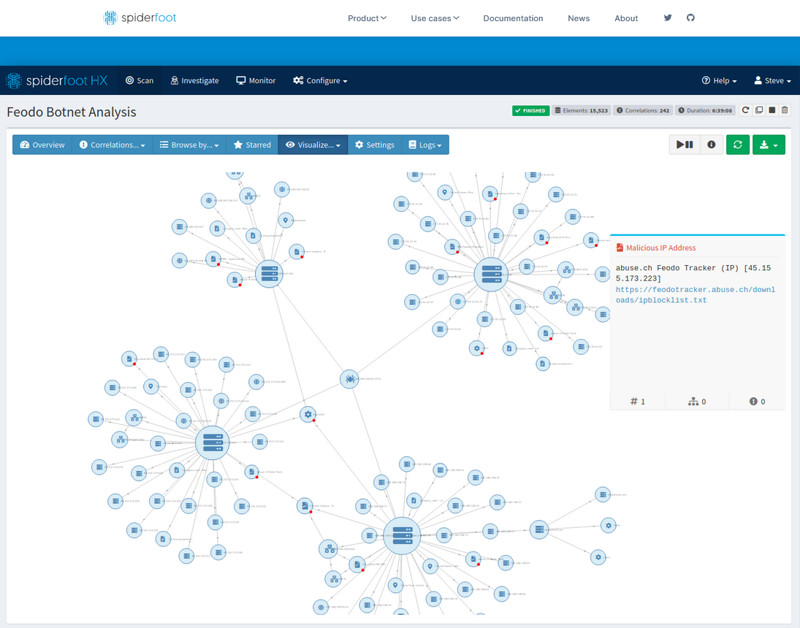Click the Correlations: 242 badge
This screenshot has height=628, width=800.
pyautogui.click(x=643, y=110)
